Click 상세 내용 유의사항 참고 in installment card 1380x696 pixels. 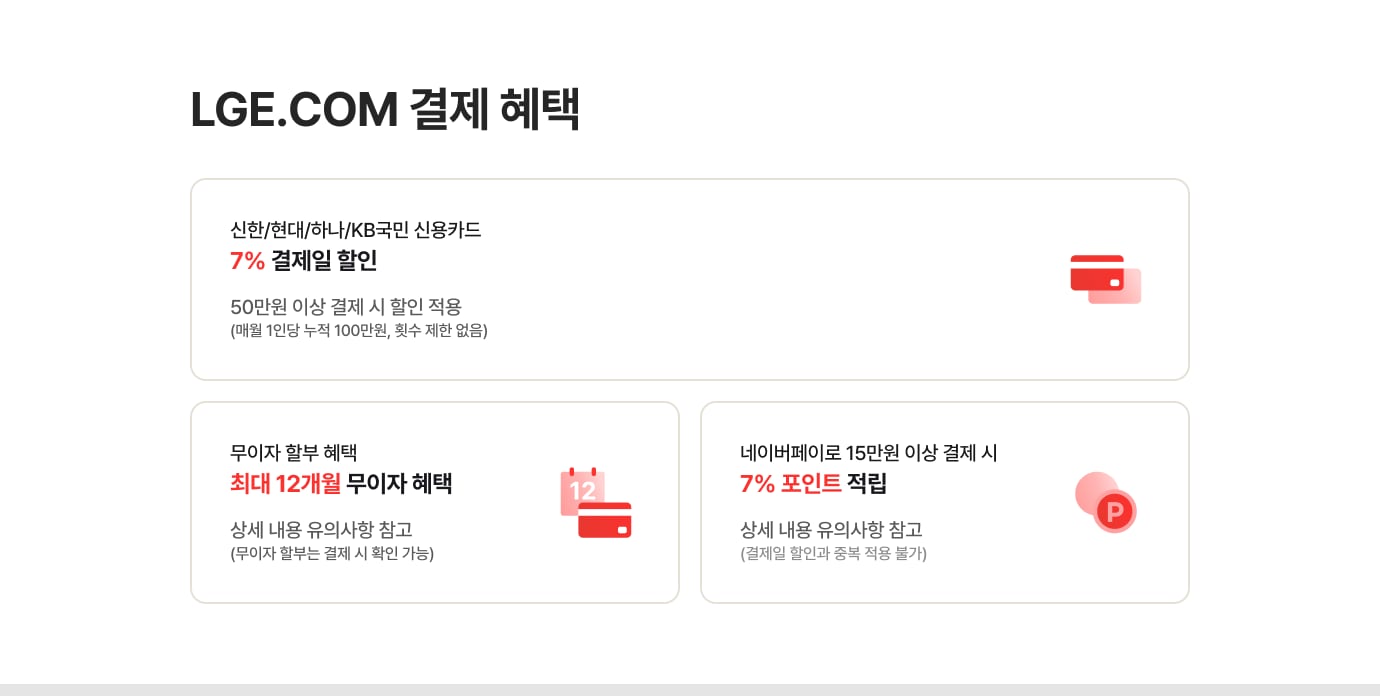(x=321, y=530)
